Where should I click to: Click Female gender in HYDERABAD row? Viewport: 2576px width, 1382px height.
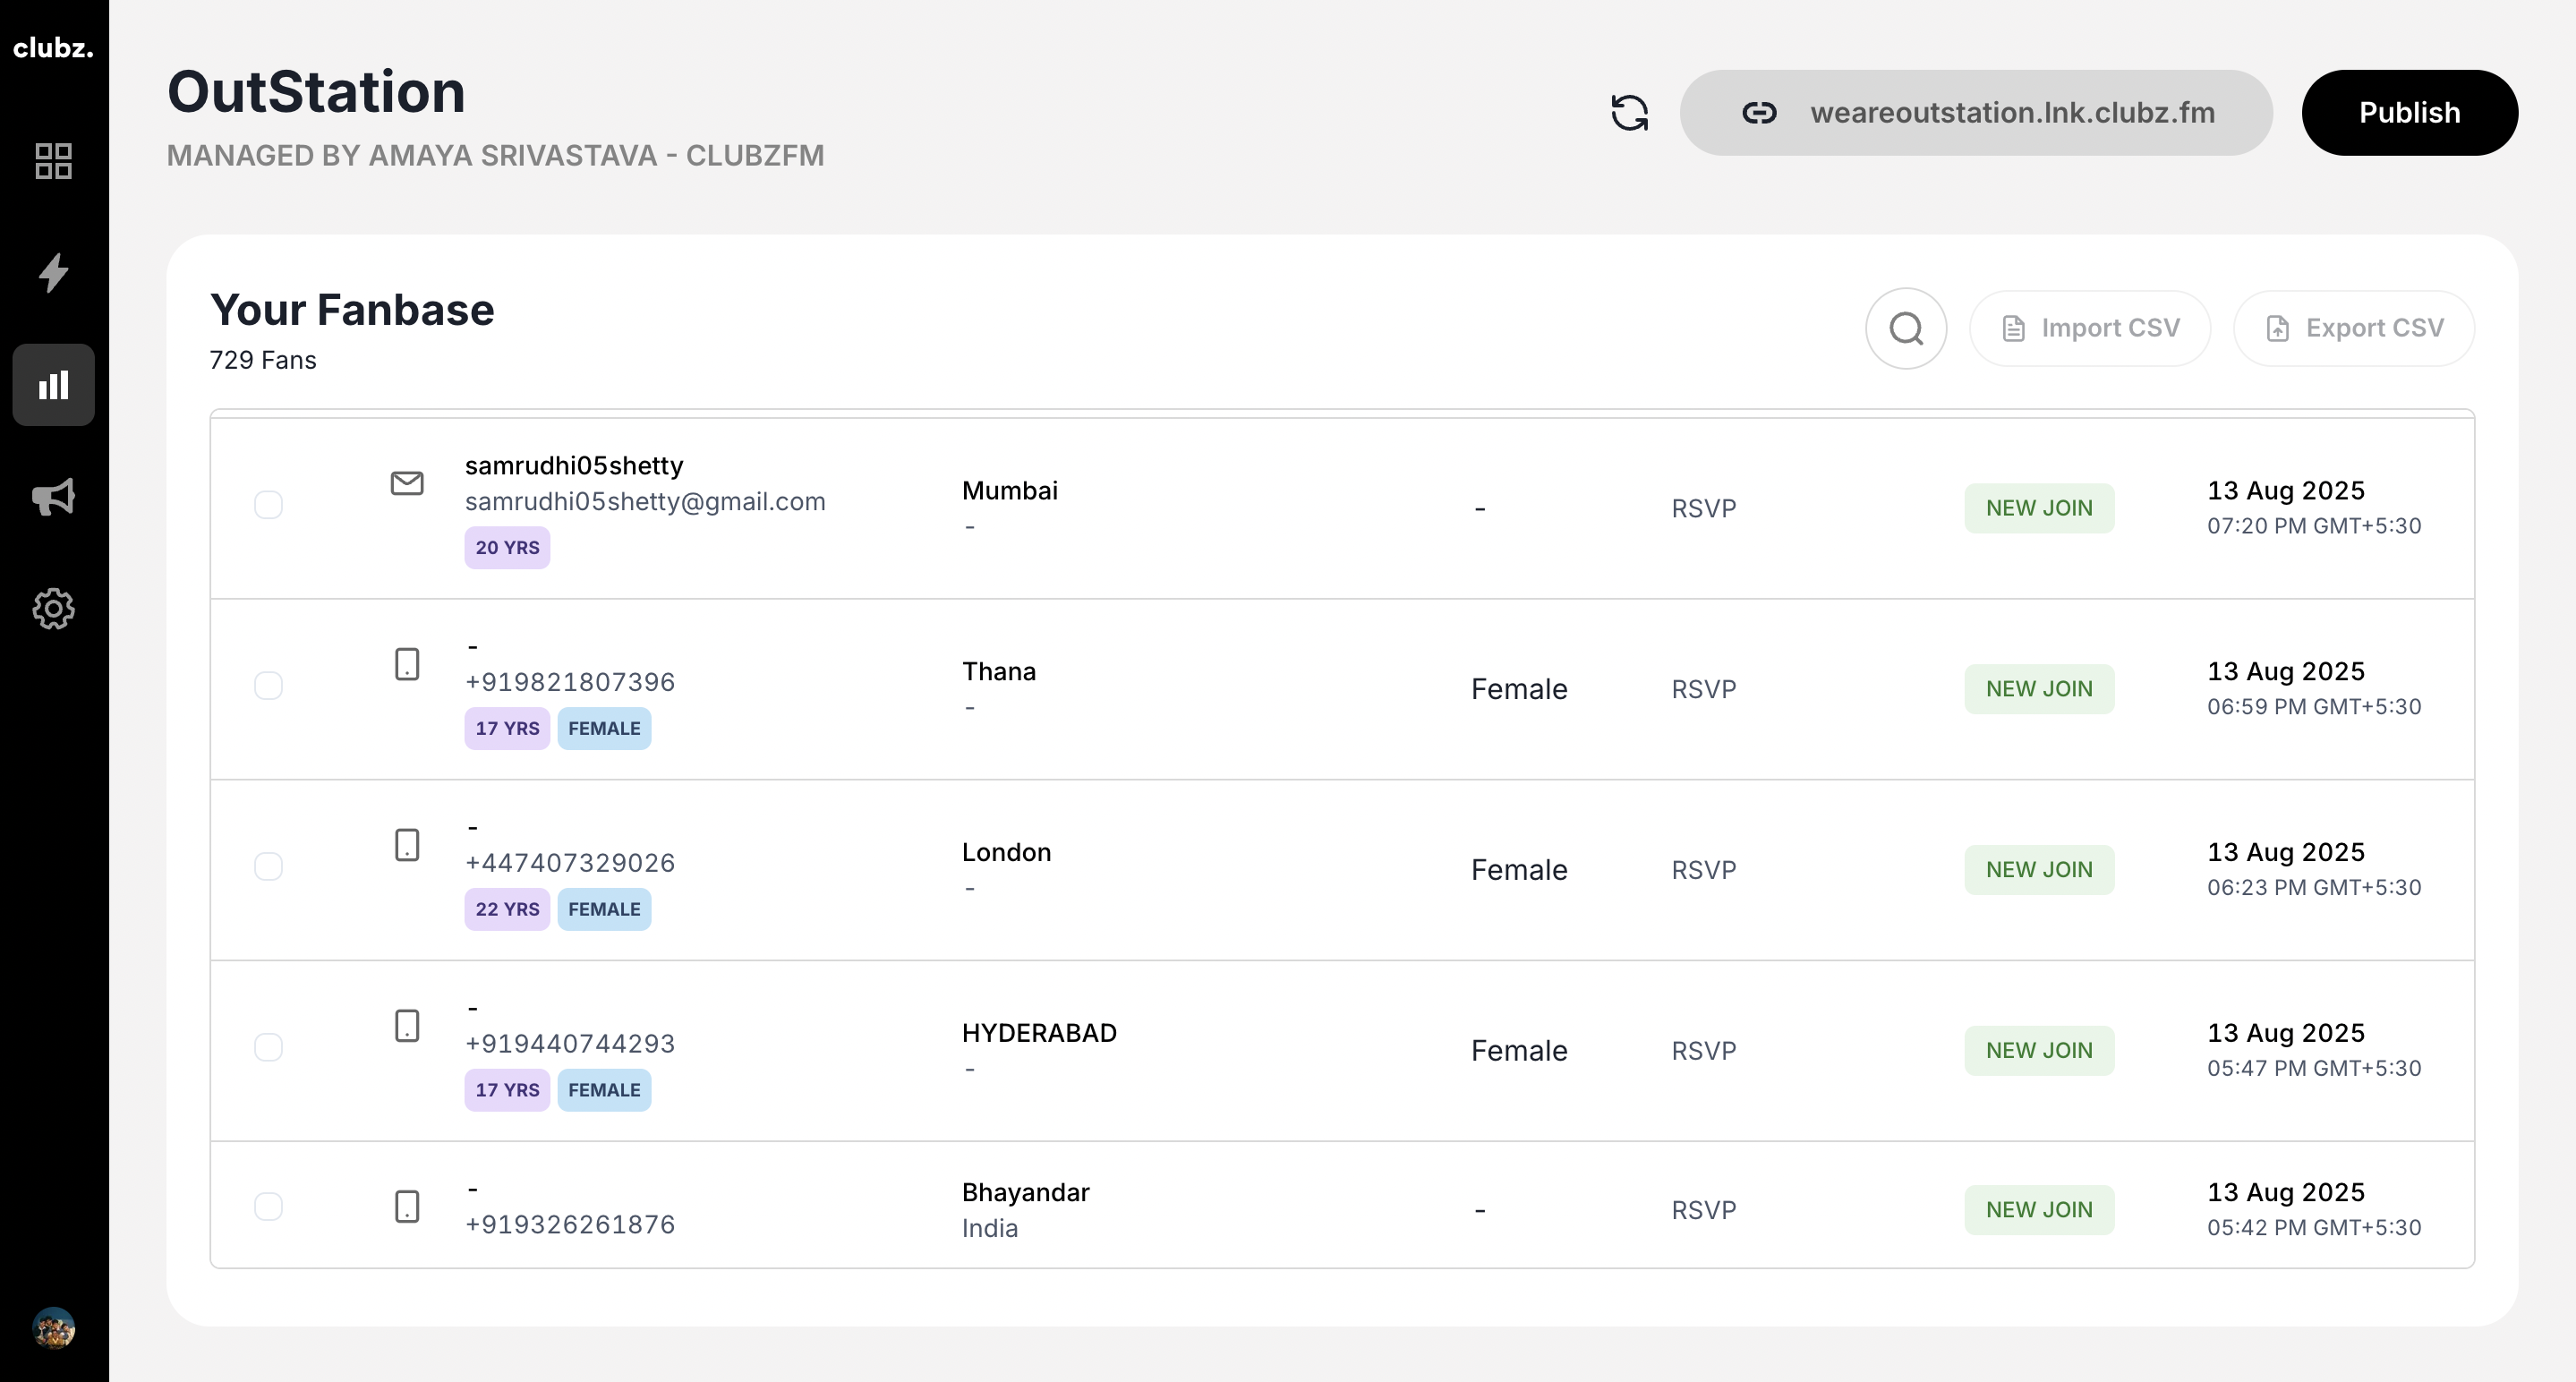1519,1051
